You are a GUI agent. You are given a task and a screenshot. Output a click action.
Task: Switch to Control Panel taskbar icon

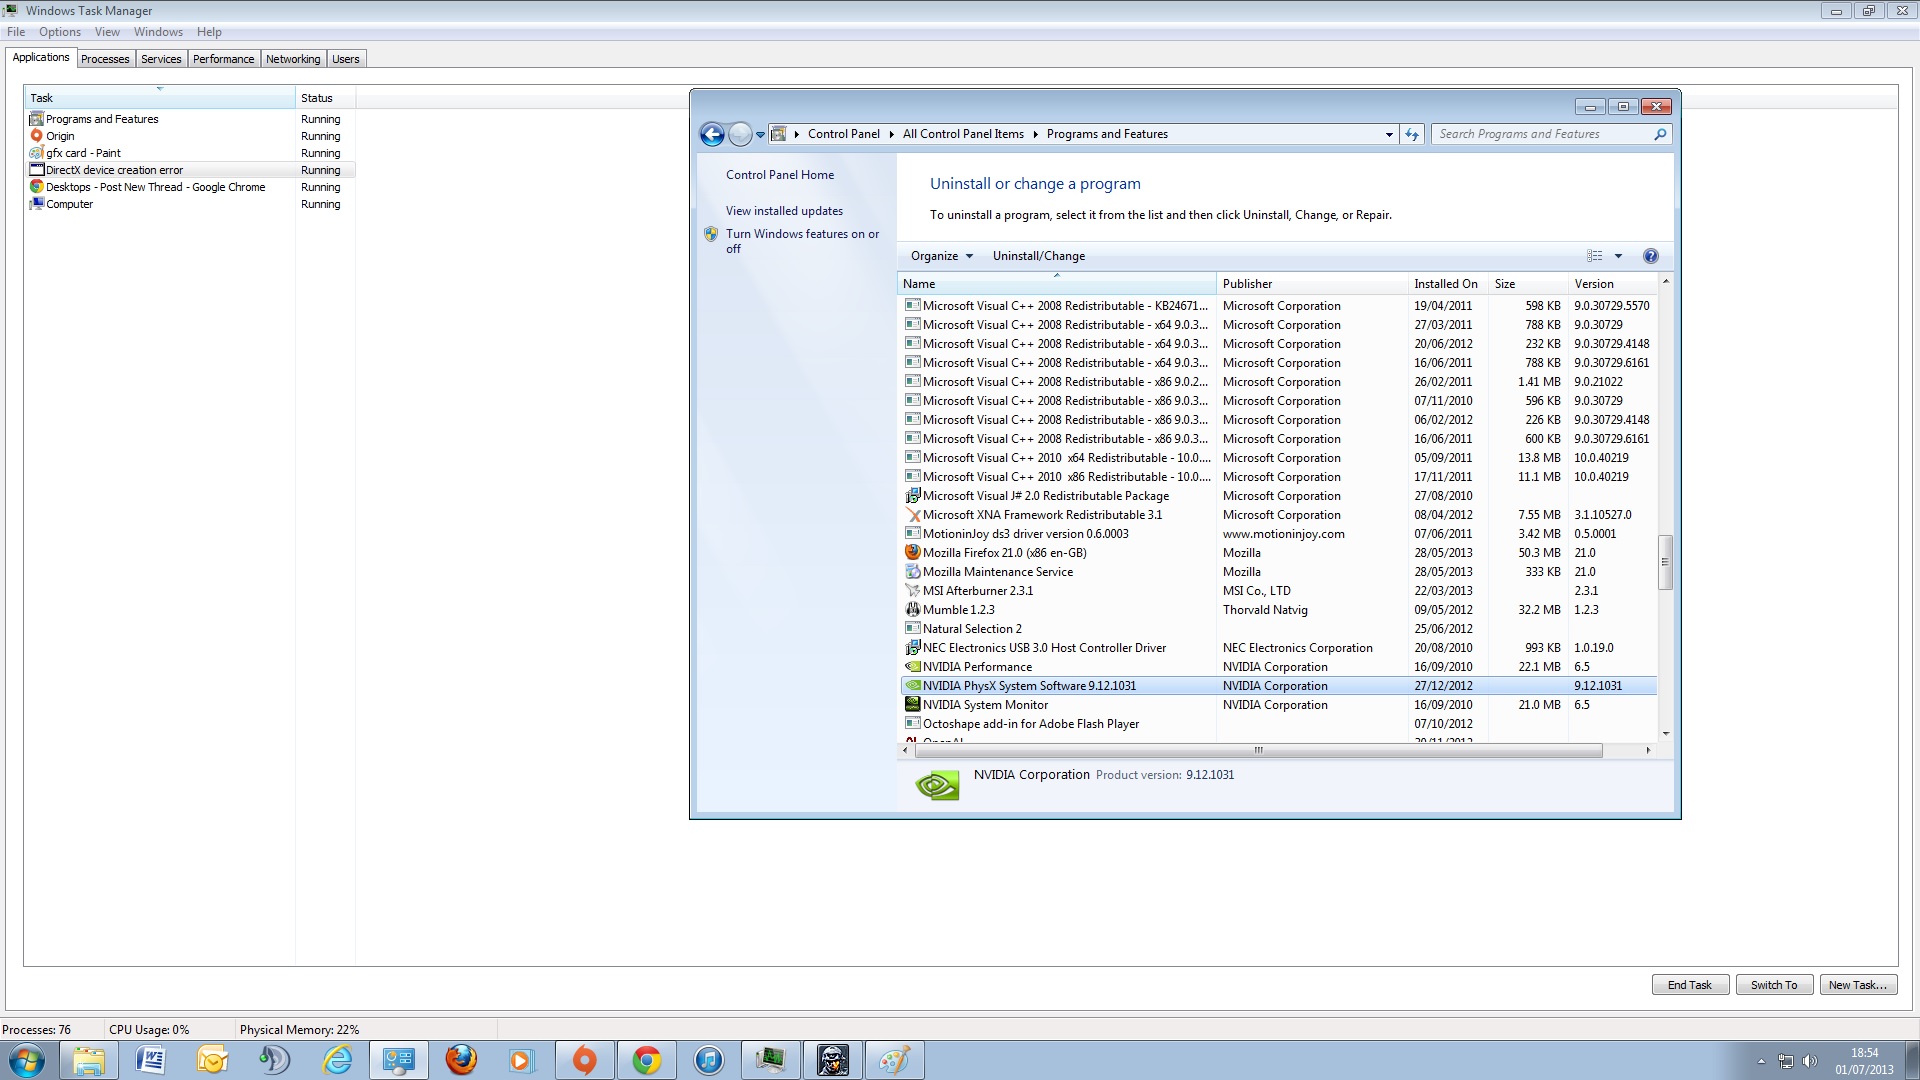[399, 1060]
